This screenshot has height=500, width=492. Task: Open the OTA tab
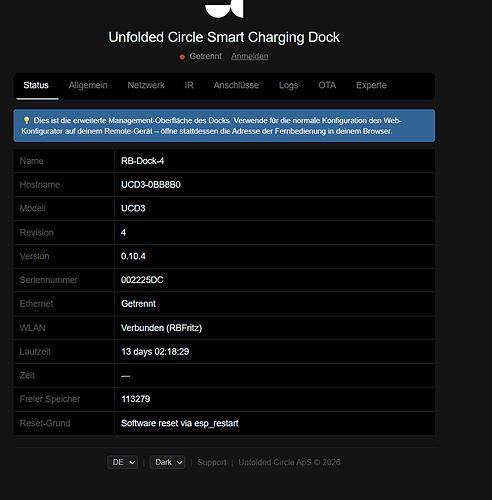point(327,85)
